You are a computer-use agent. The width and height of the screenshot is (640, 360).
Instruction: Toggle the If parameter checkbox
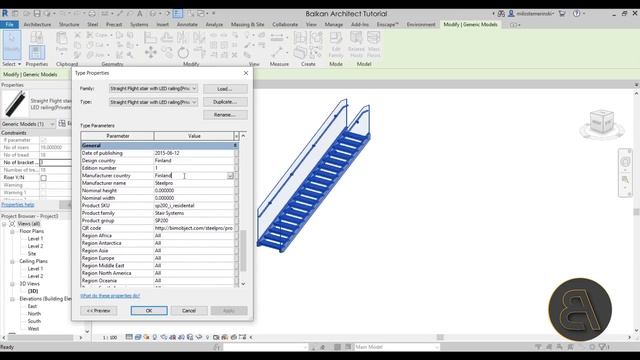[43, 140]
